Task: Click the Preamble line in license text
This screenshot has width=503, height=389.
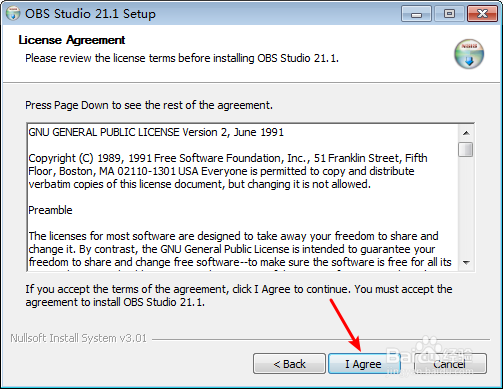Action: pos(50,210)
